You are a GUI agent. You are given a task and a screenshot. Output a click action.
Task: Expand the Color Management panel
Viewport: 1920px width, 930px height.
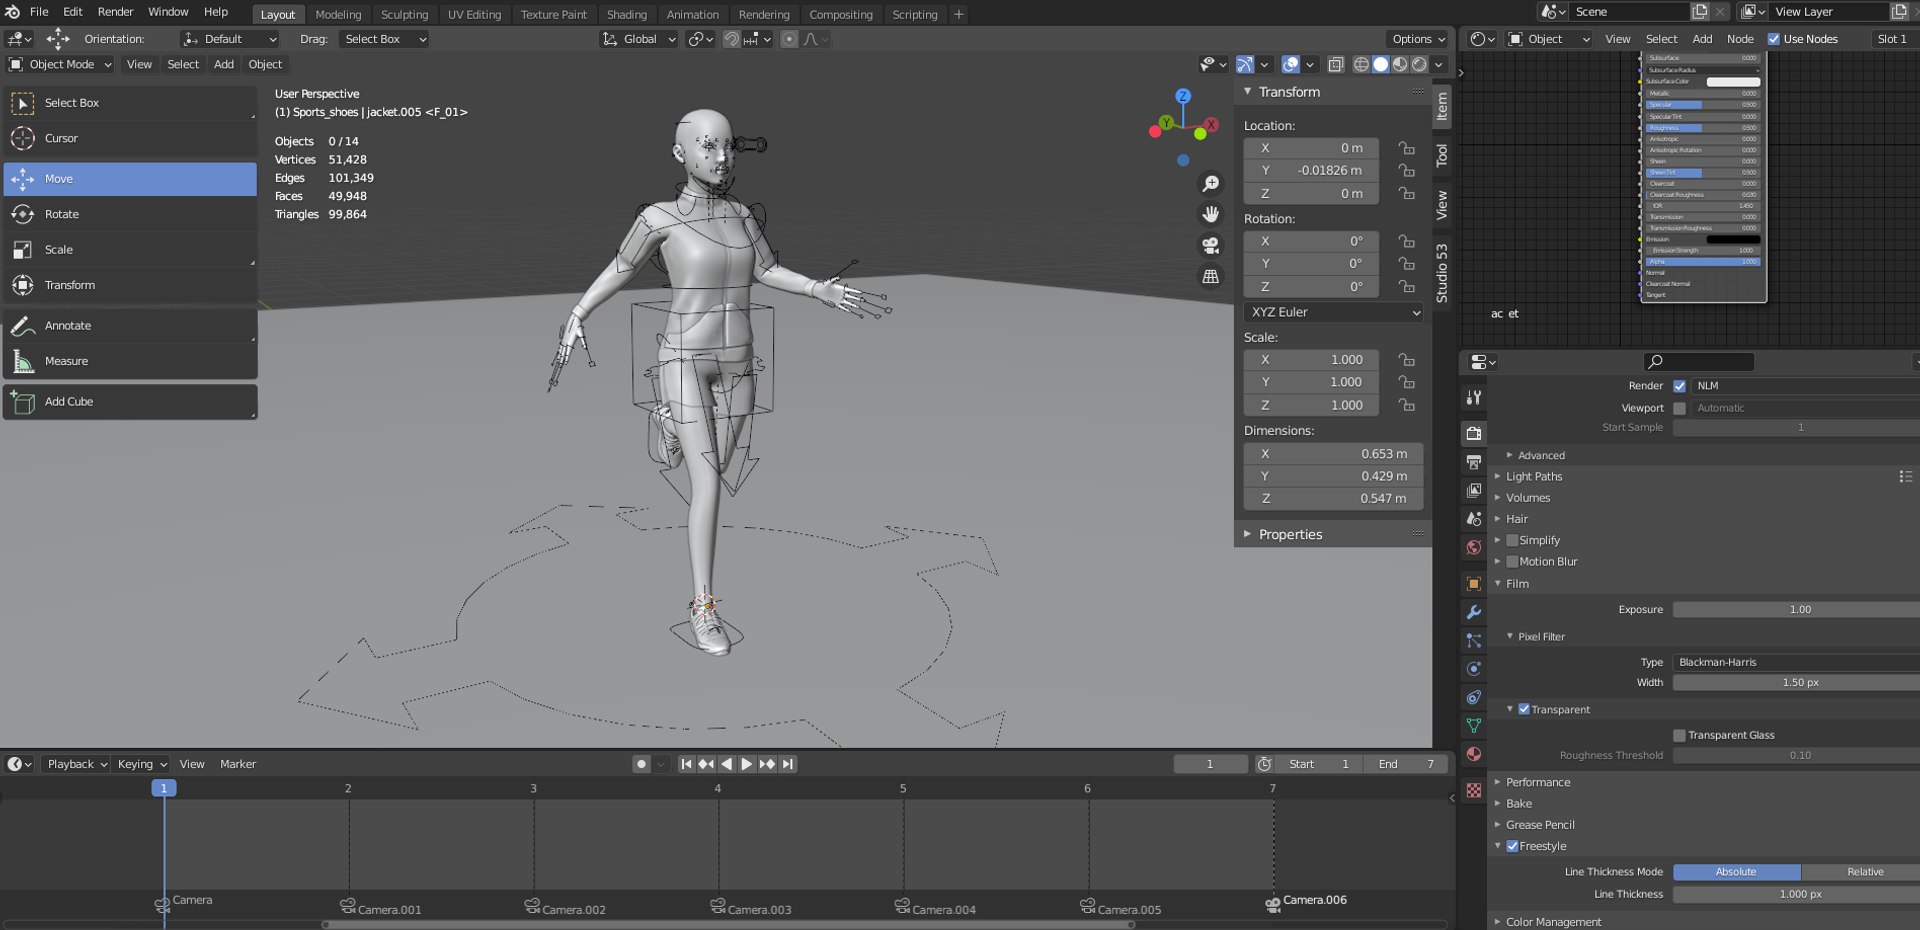1553,922
